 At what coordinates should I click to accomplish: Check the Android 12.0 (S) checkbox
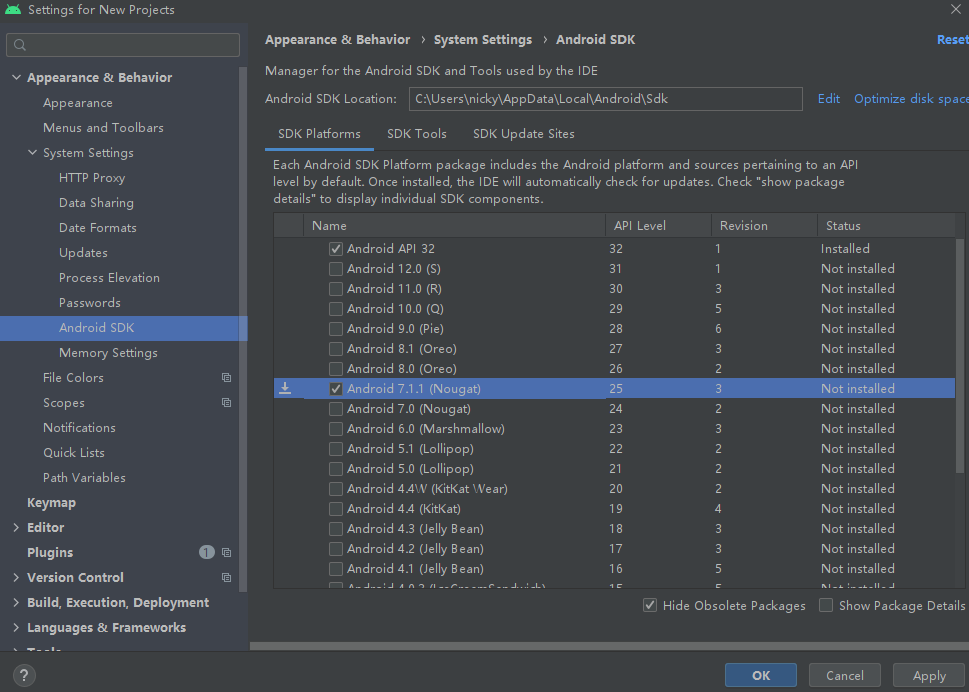tap(336, 269)
